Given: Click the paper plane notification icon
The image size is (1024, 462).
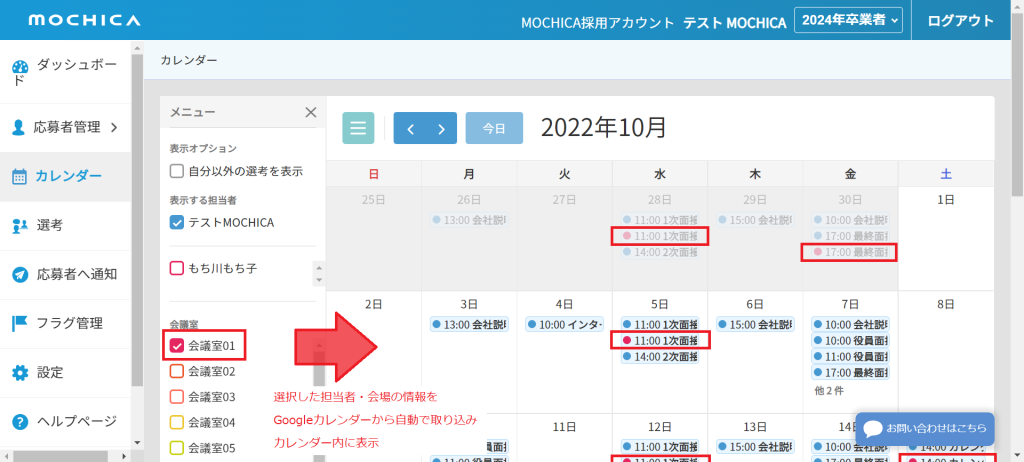Looking at the screenshot, I should [x=19, y=274].
